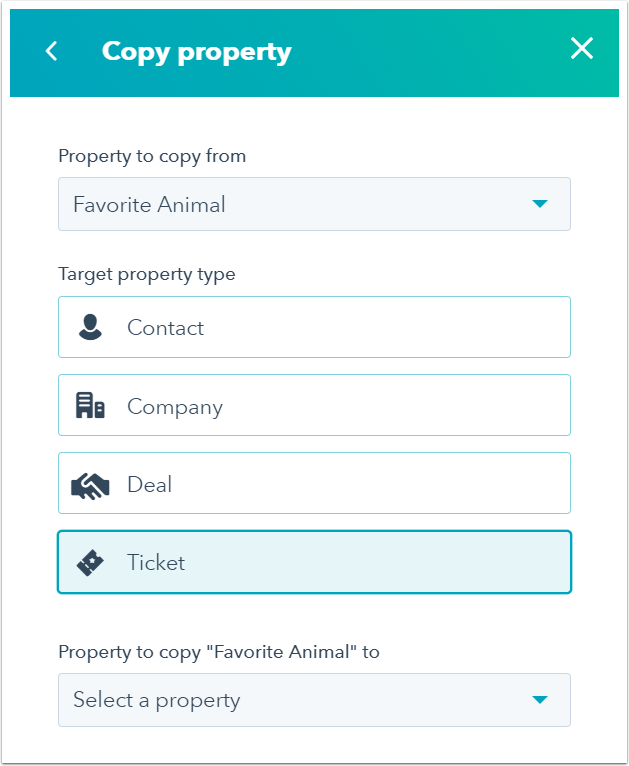Click the Ticket icon
This screenshot has height=766, width=629.
point(91,563)
